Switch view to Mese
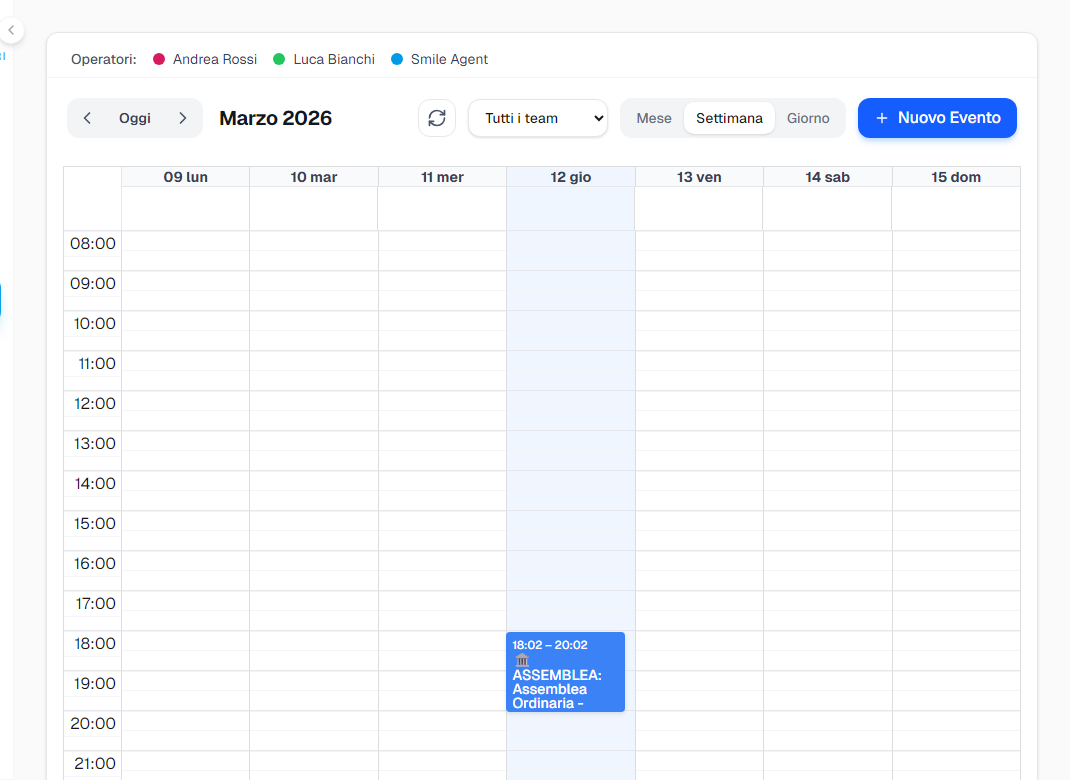The width and height of the screenshot is (1070, 780). point(653,118)
